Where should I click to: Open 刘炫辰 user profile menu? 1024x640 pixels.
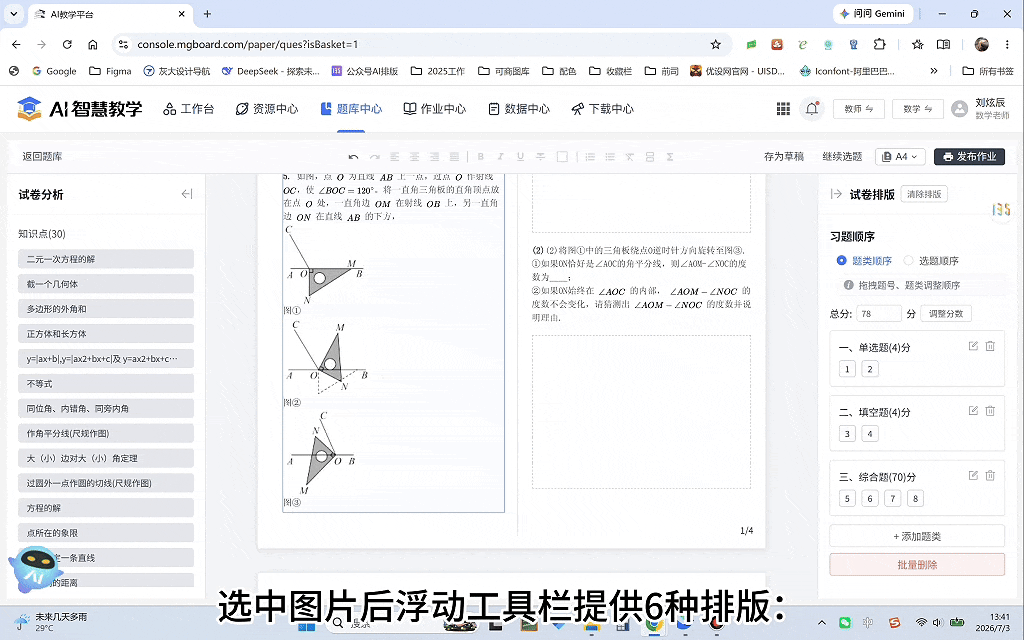(x=981, y=108)
